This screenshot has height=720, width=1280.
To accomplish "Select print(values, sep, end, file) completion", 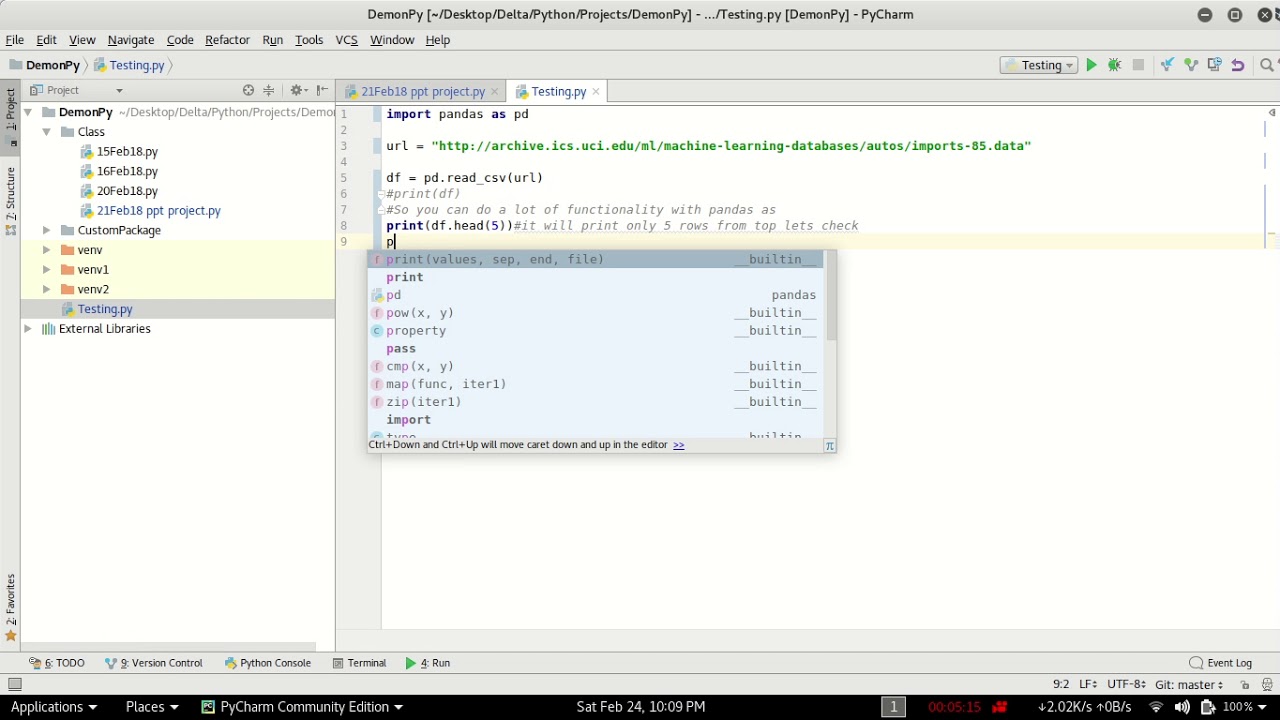I will 596,259.
